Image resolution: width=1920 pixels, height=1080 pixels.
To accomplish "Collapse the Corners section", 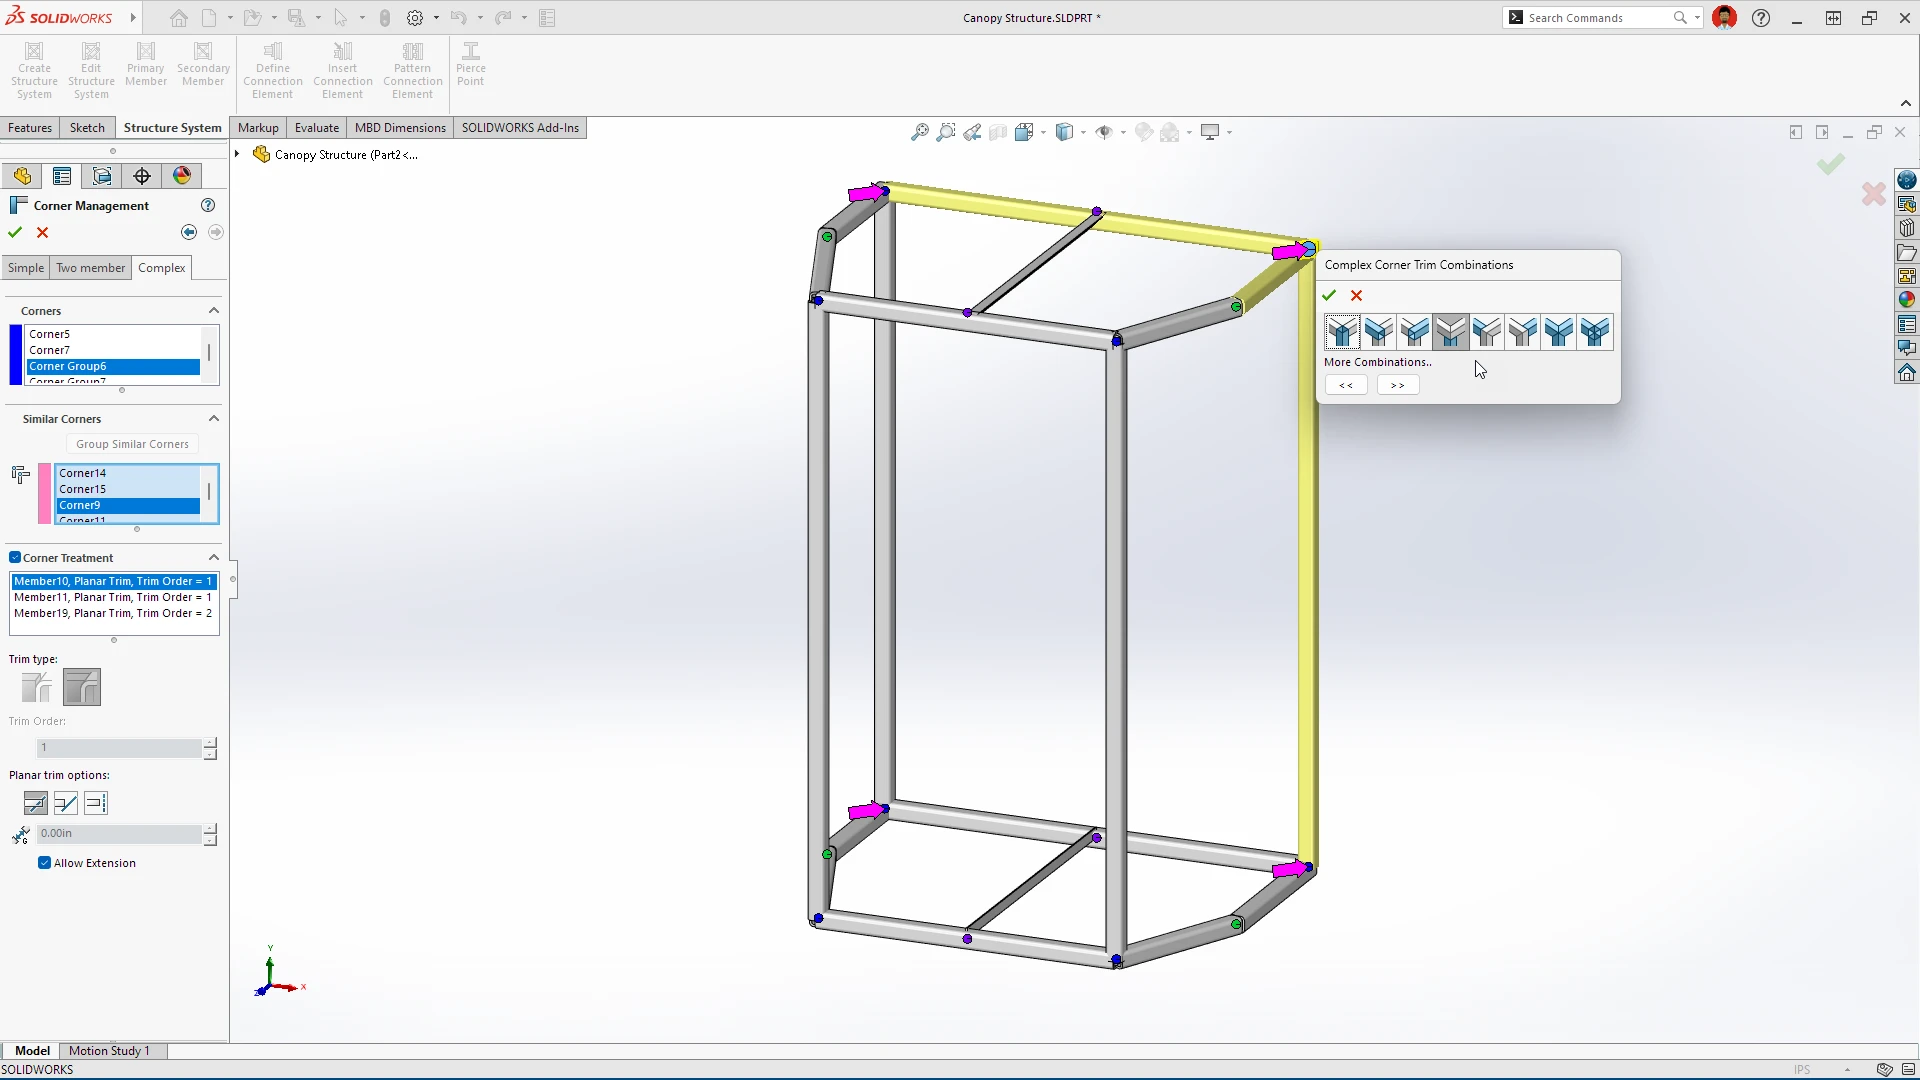I will (x=213, y=311).
